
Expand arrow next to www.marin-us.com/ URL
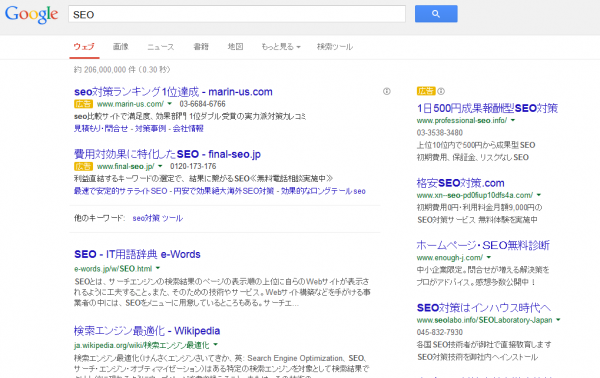click(170, 104)
